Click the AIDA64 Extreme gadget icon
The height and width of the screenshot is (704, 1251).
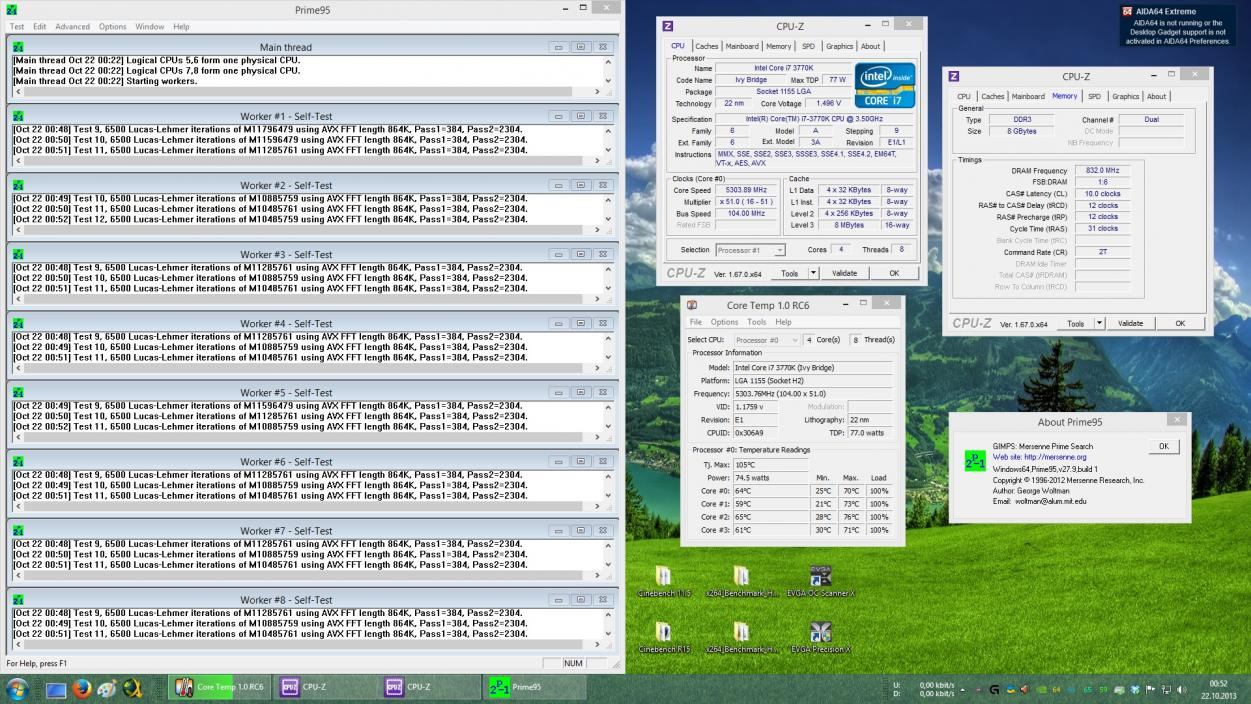(1127, 11)
